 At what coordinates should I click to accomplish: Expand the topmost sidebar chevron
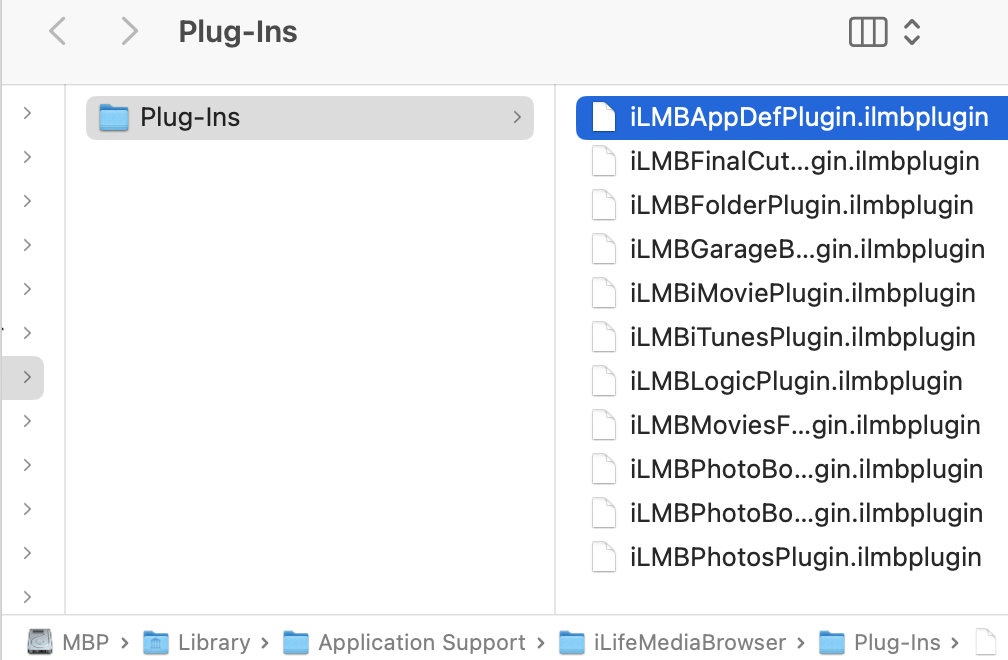click(x=26, y=114)
